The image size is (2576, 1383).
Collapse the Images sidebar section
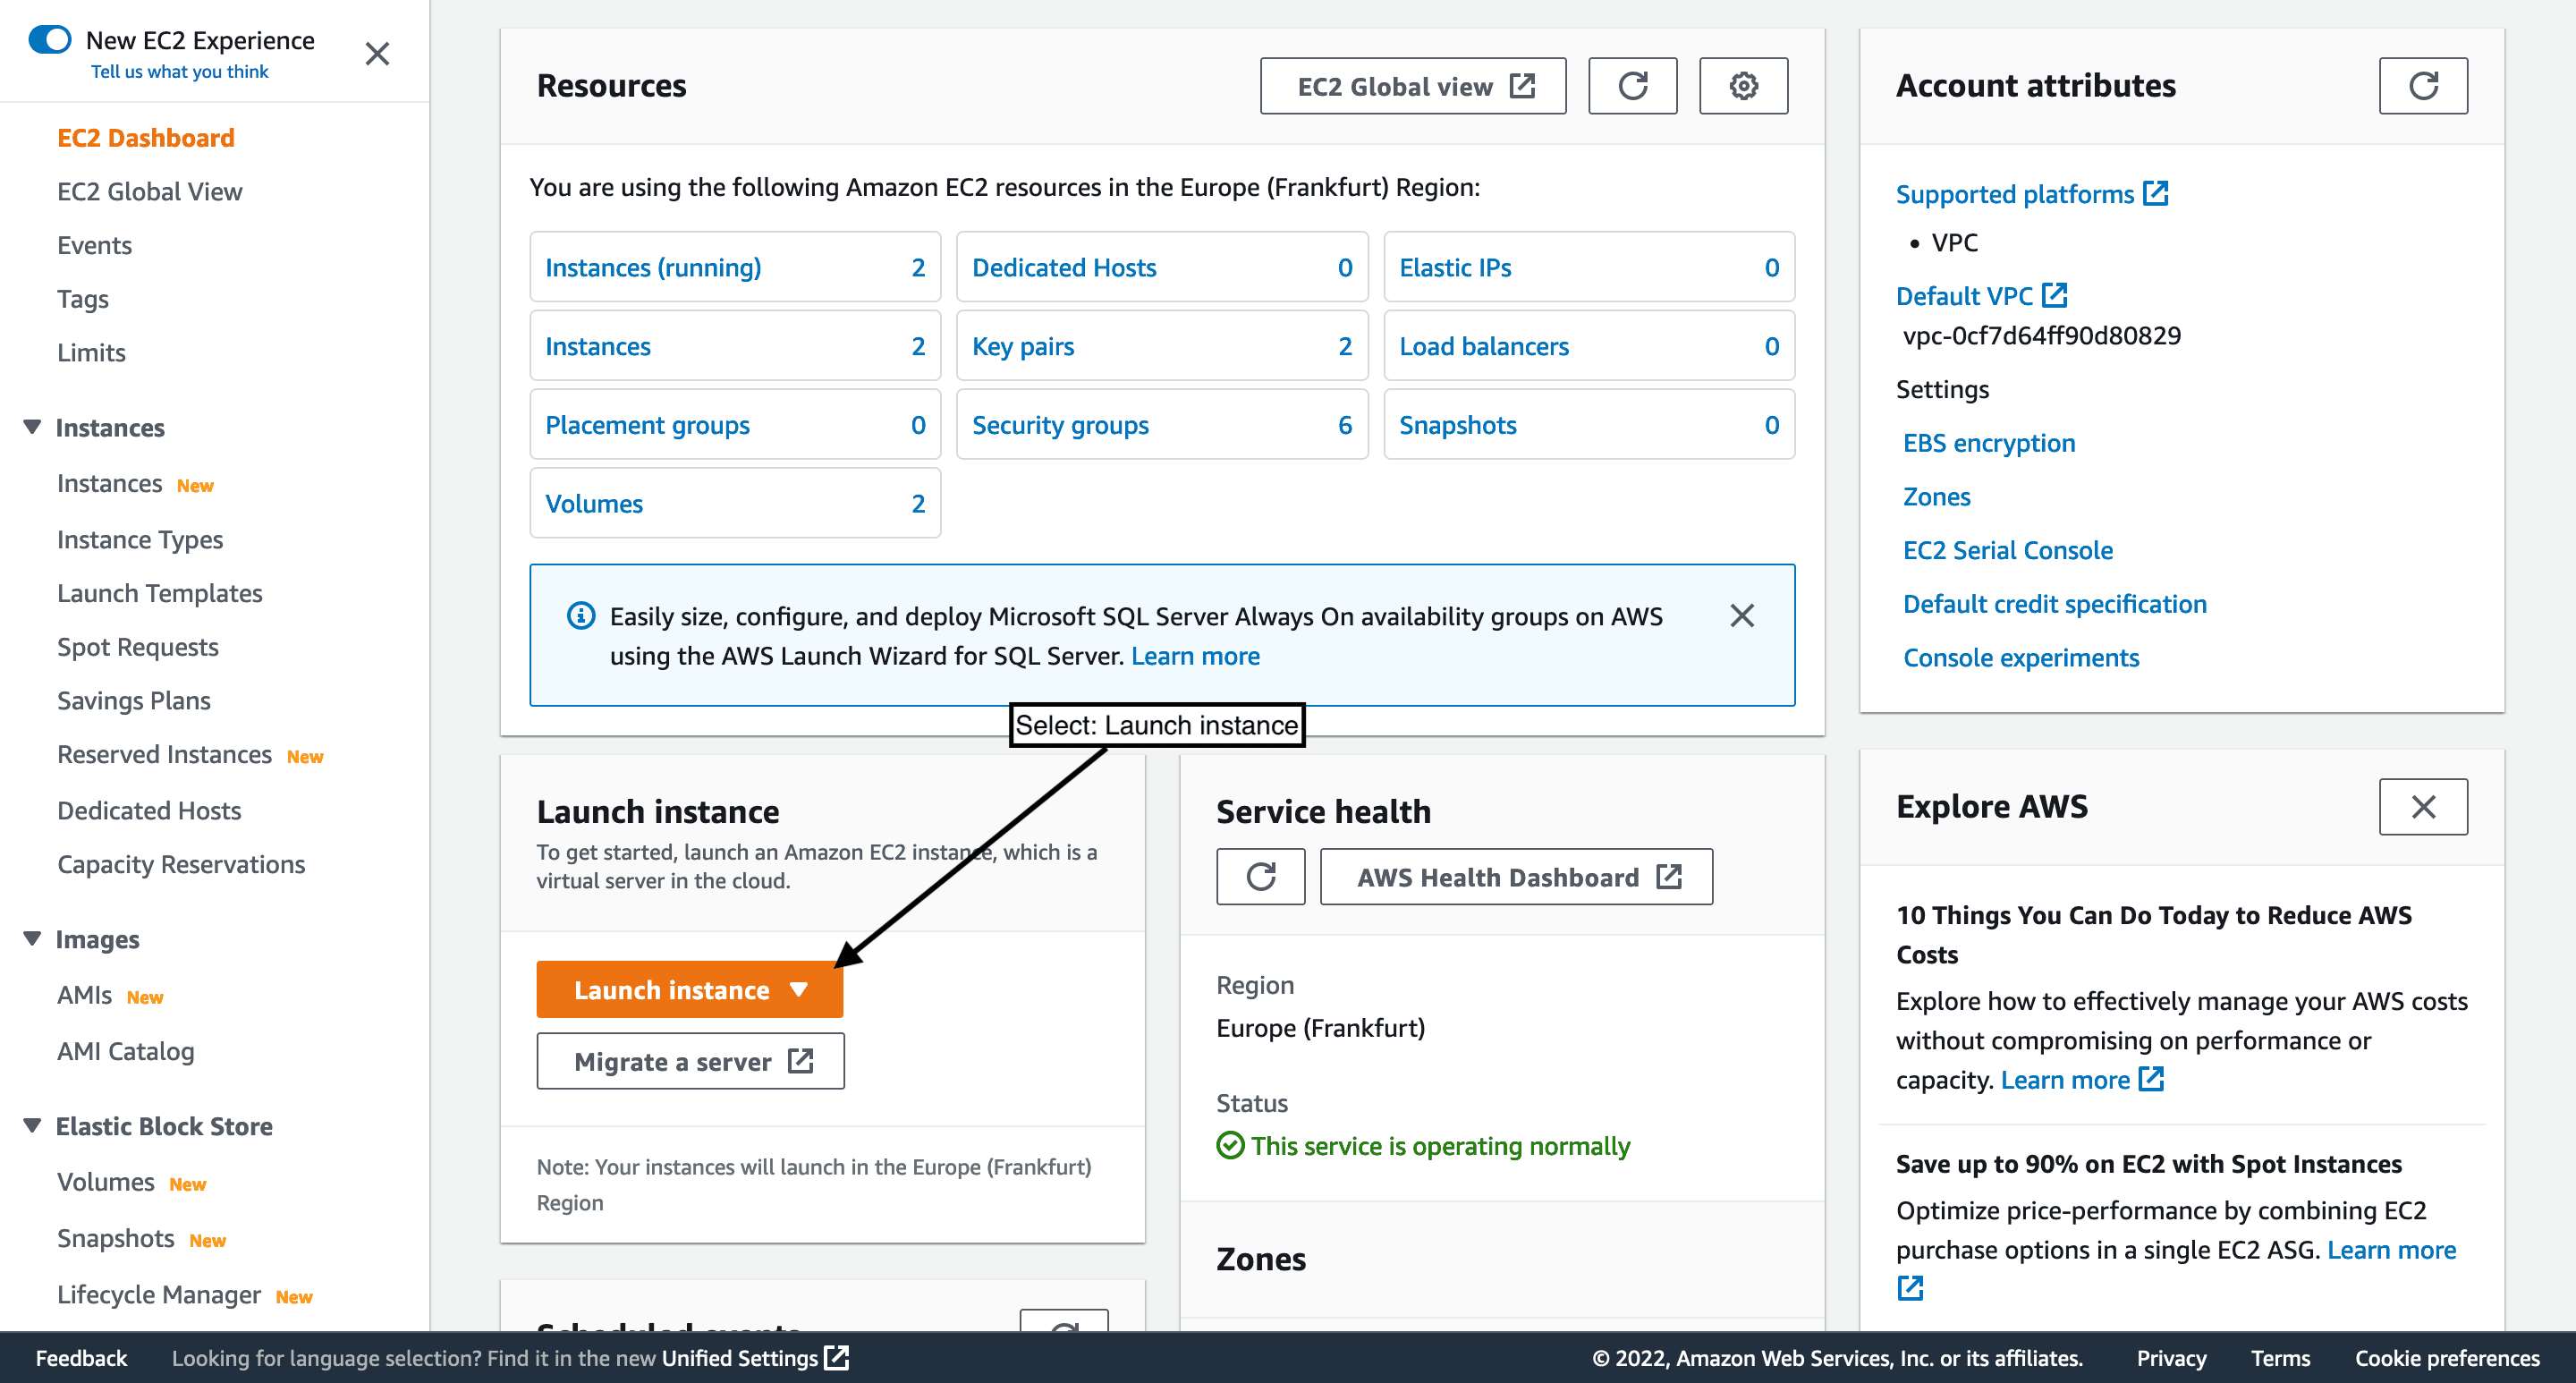[32, 939]
